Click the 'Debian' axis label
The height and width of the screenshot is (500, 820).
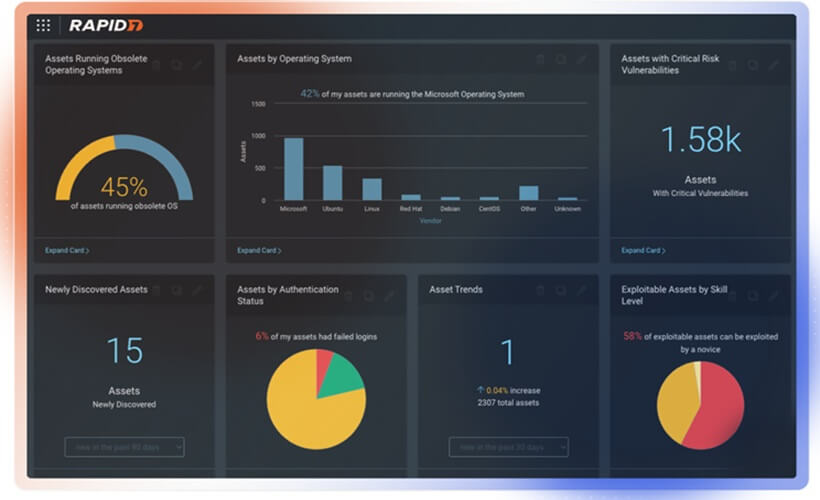[450, 209]
